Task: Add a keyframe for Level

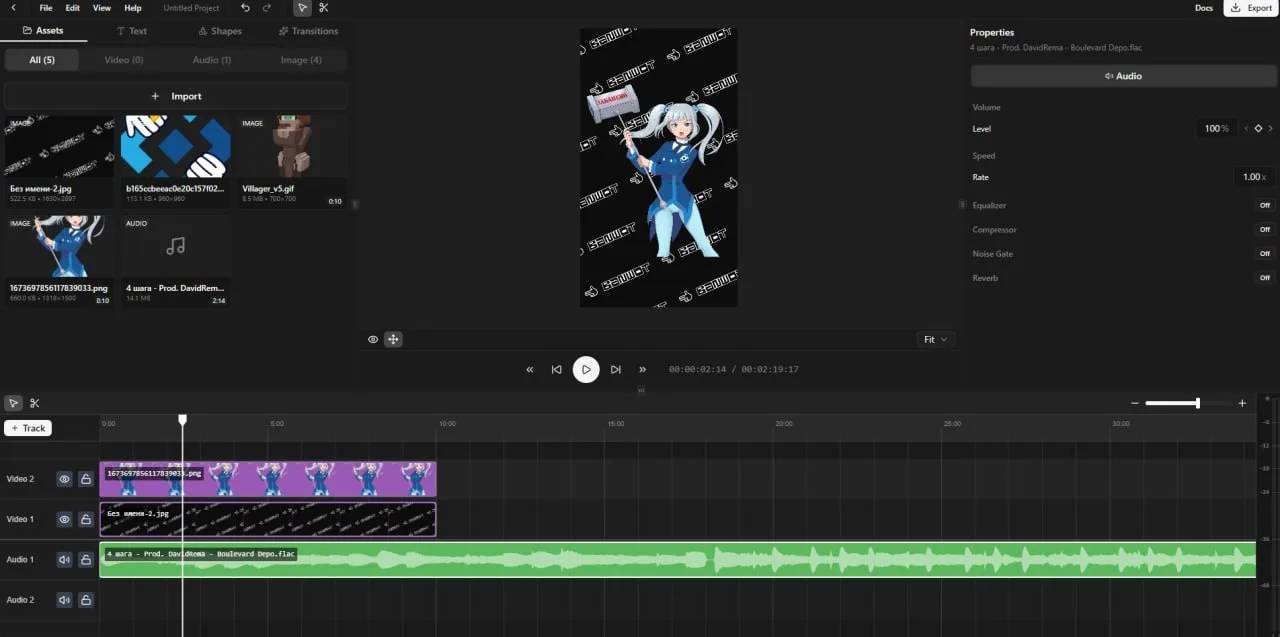Action: pos(1259,129)
